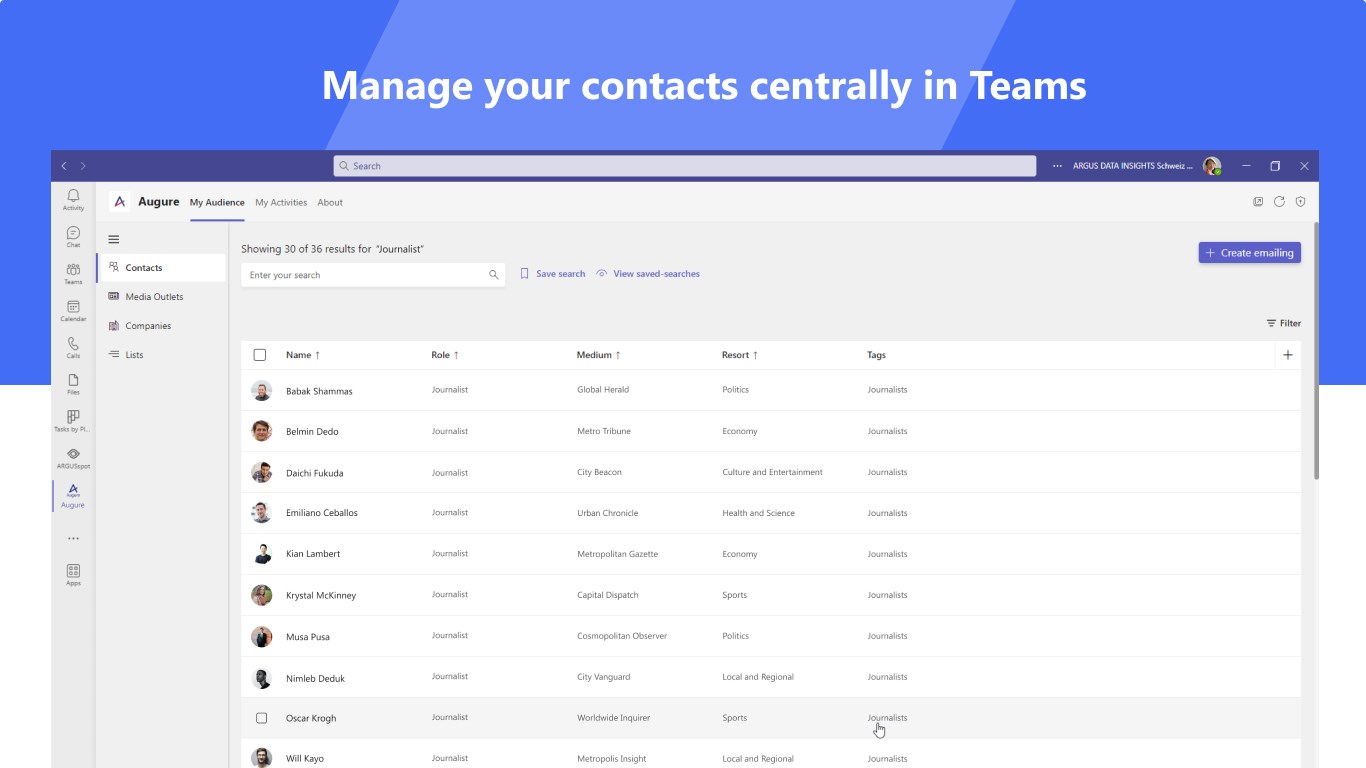The image size is (1366, 768).
Task: Select Contacts in the sidebar
Action: (162, 268)
